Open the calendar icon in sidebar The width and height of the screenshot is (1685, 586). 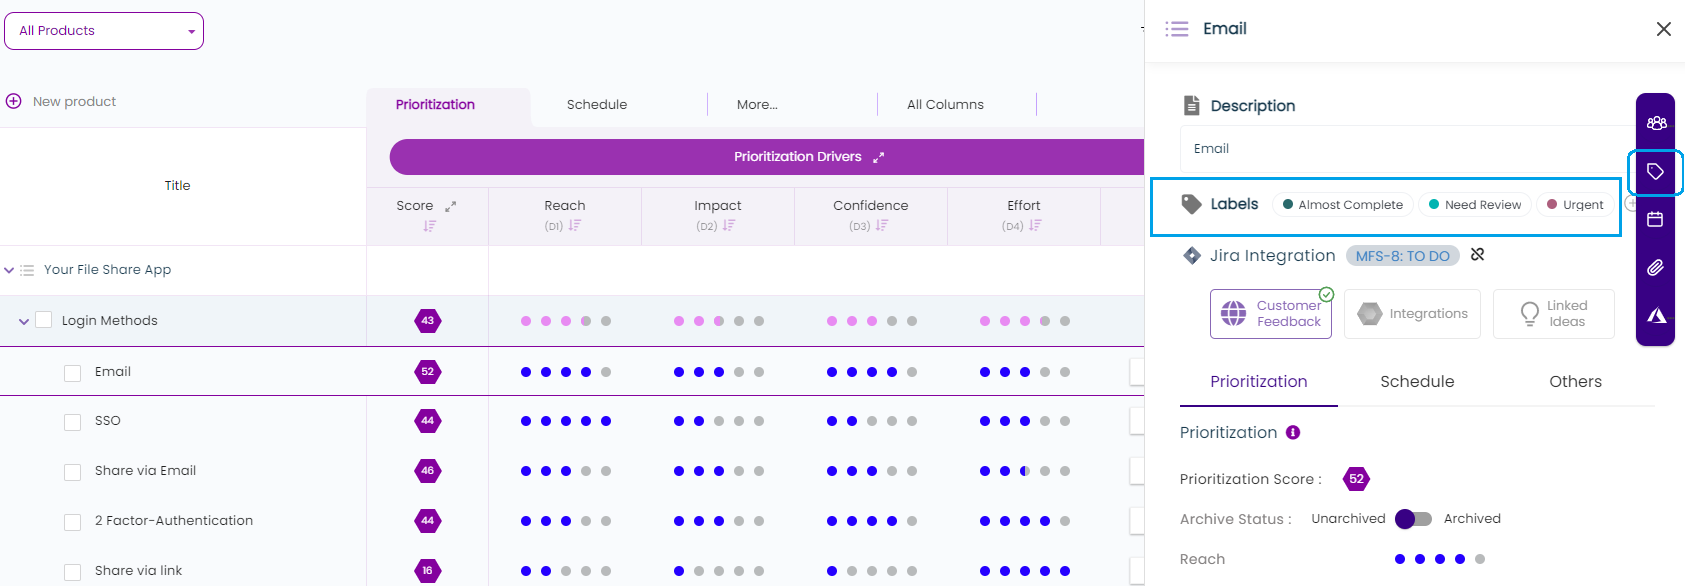click(x=1656, y=219)
